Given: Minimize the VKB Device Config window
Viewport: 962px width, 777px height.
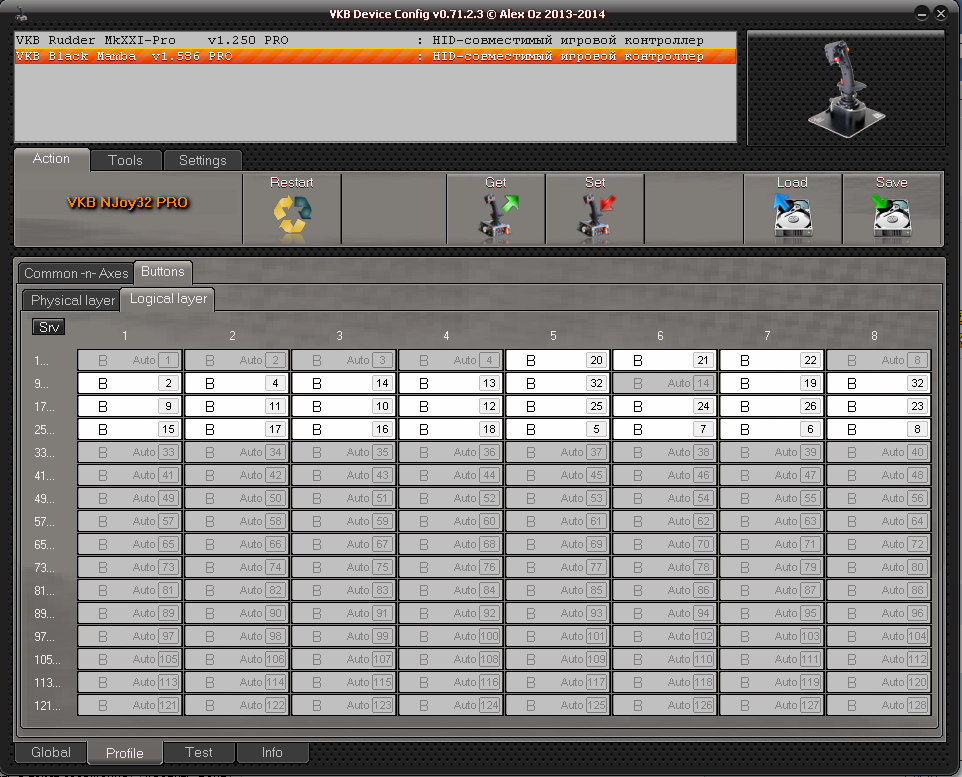Looking at the screenshot, I should point(922,14).
